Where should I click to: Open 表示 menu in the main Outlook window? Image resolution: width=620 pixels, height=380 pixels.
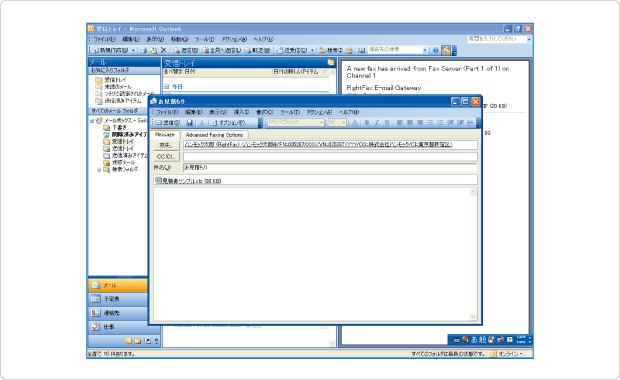coord(155,39)
